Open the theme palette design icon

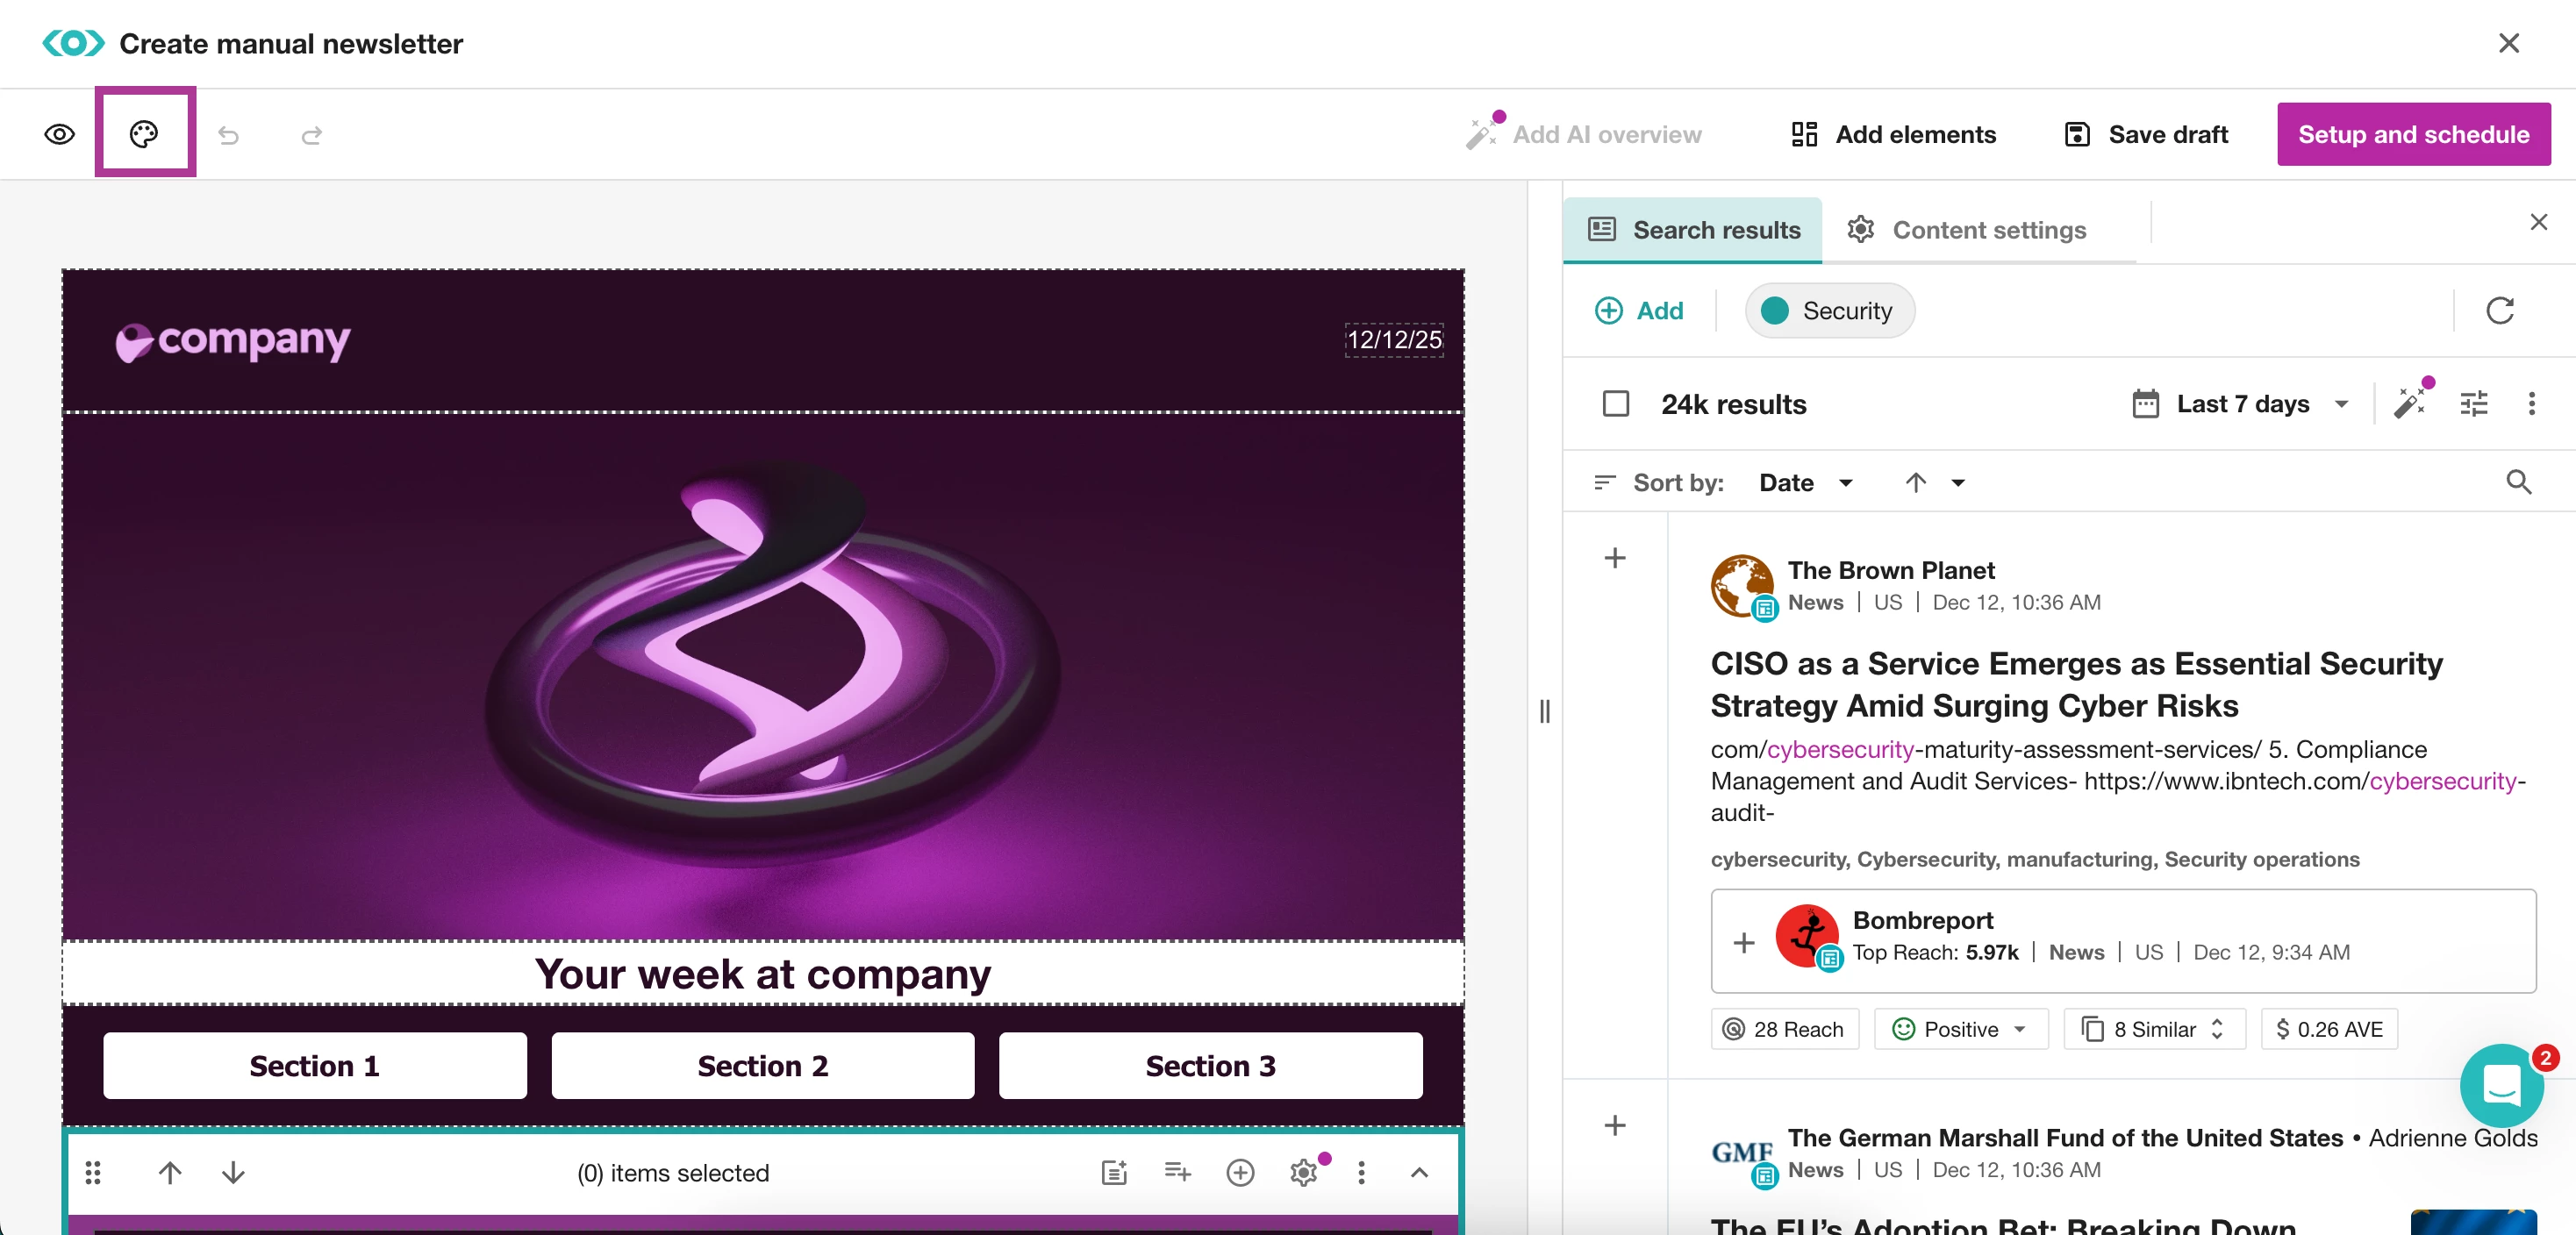click(x=144, y=134)
